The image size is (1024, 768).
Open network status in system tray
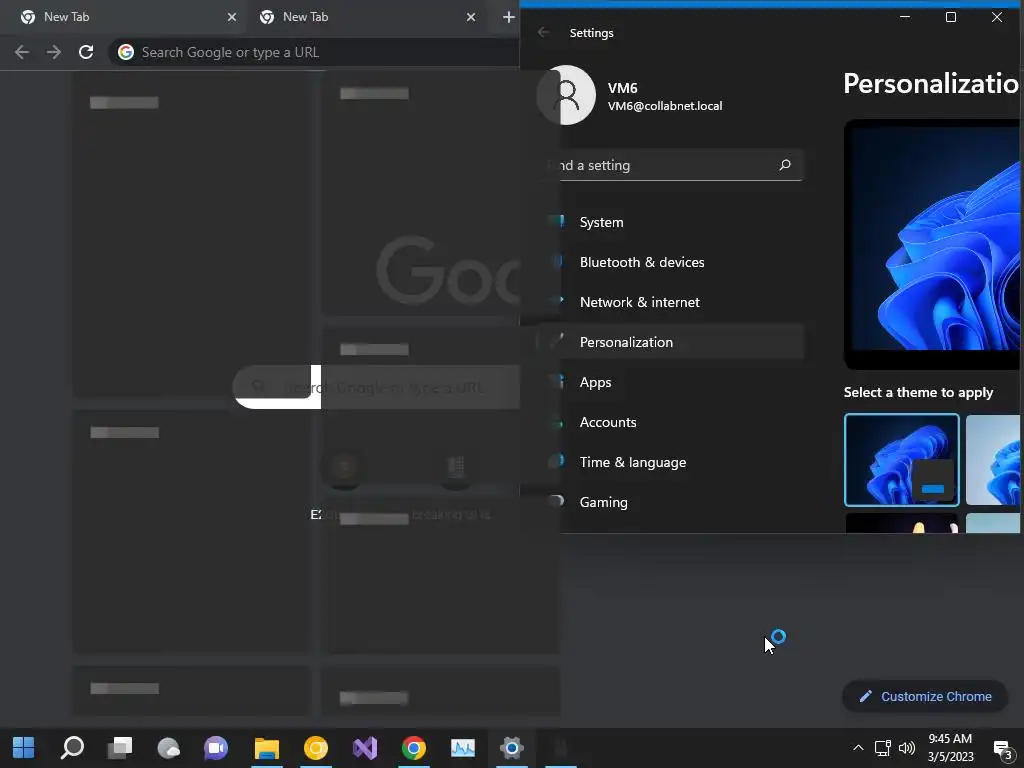tap(883, 748)
